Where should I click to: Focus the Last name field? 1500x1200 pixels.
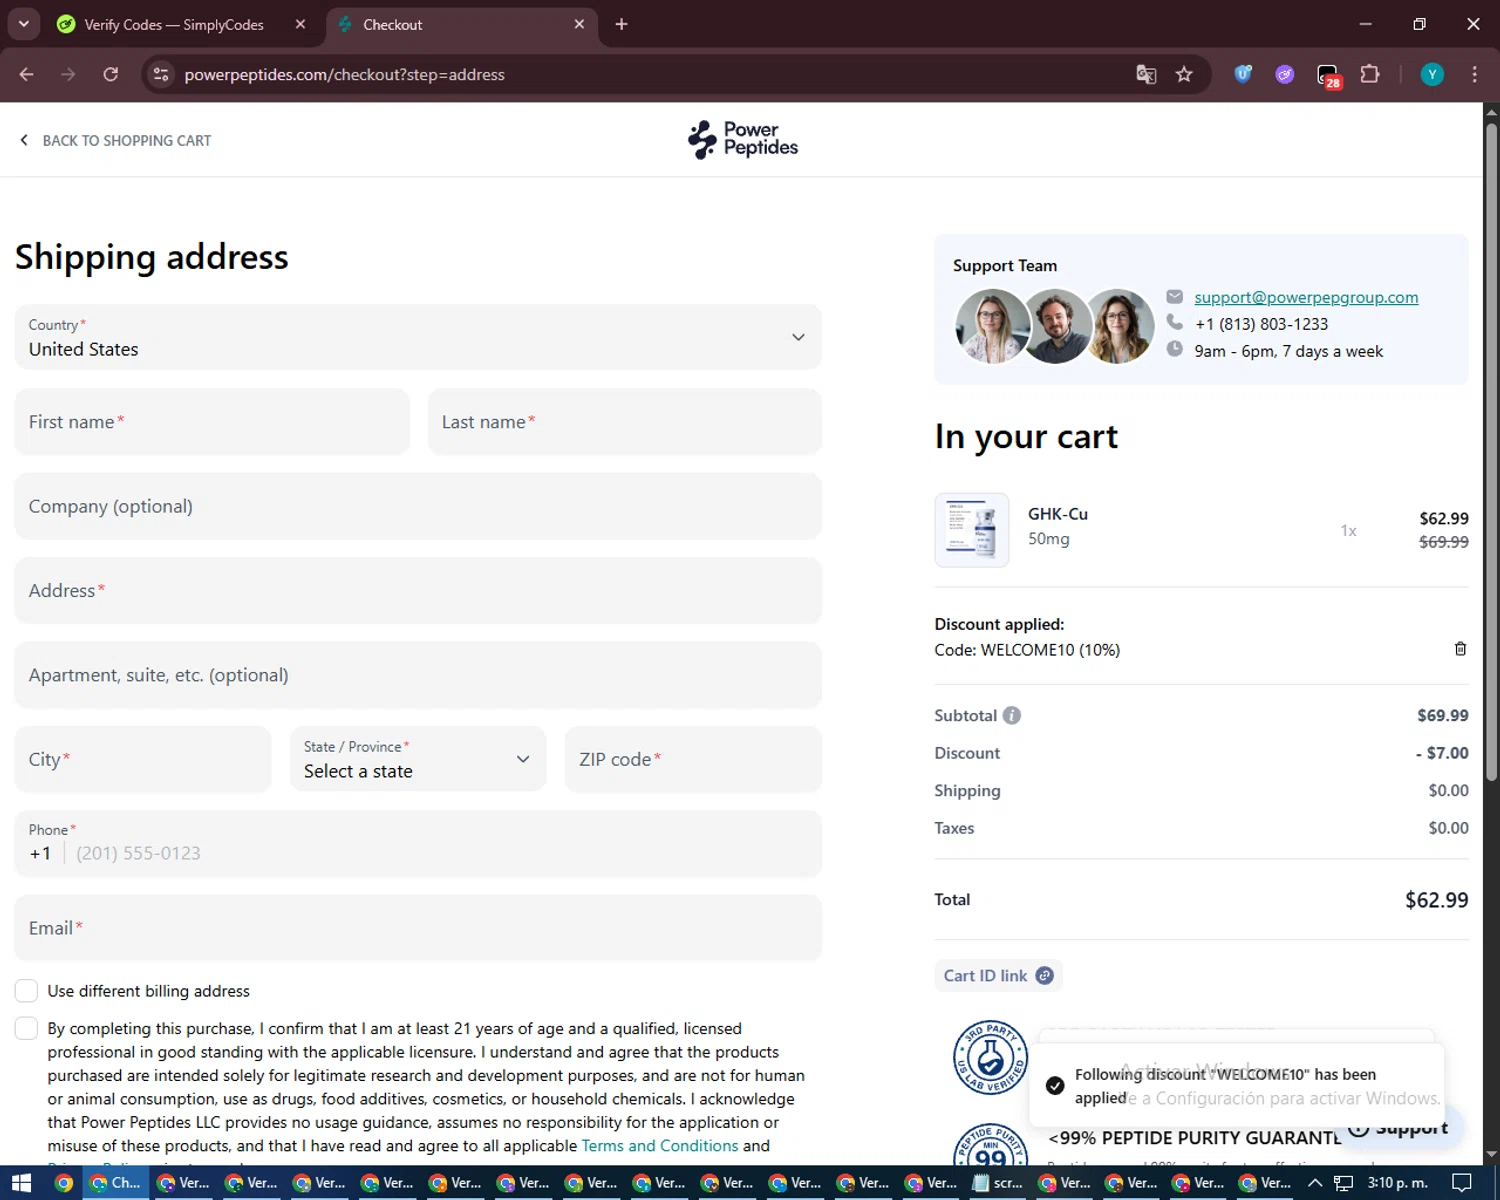coord(625,422)
